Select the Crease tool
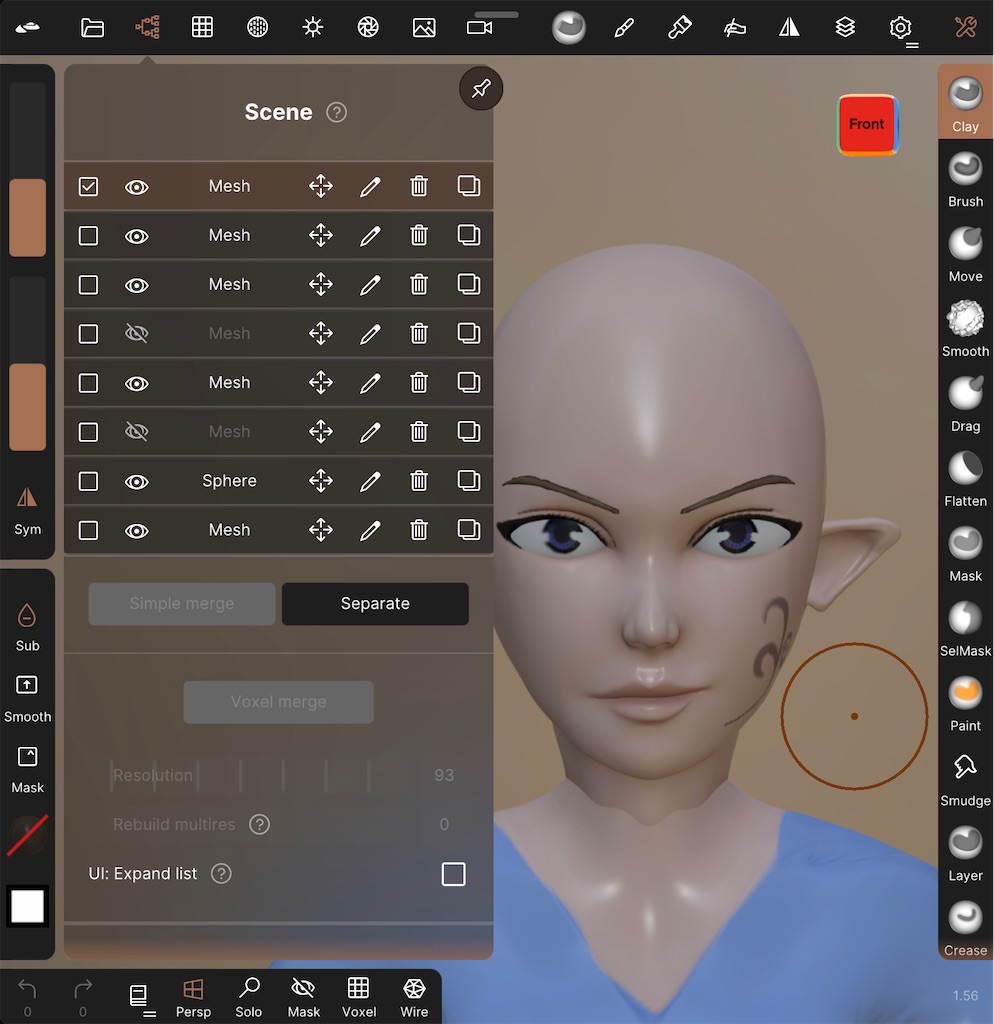The image size is (994, 1024). pyautogui.click(x=965, y=929)
